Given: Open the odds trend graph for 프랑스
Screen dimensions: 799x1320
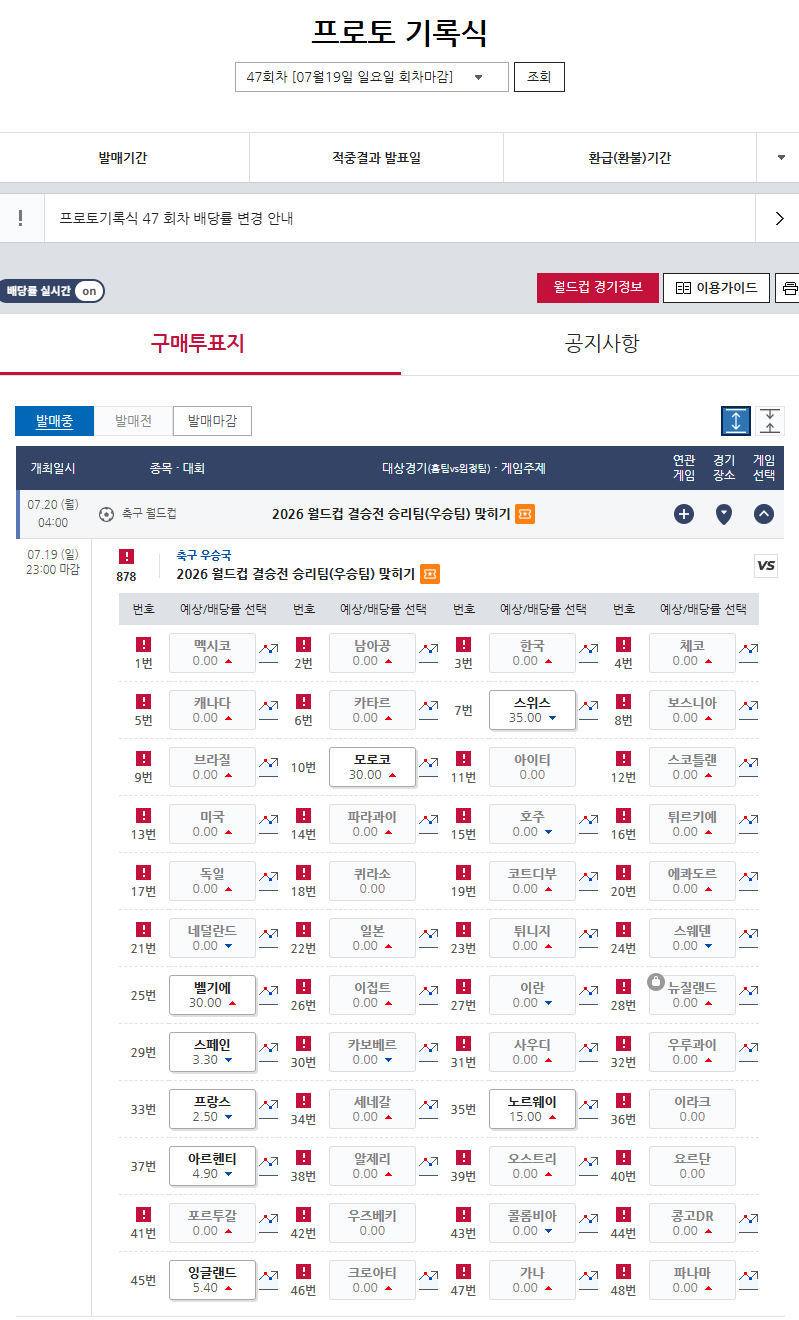Looking at the screenshot, I should (268, 1109).
